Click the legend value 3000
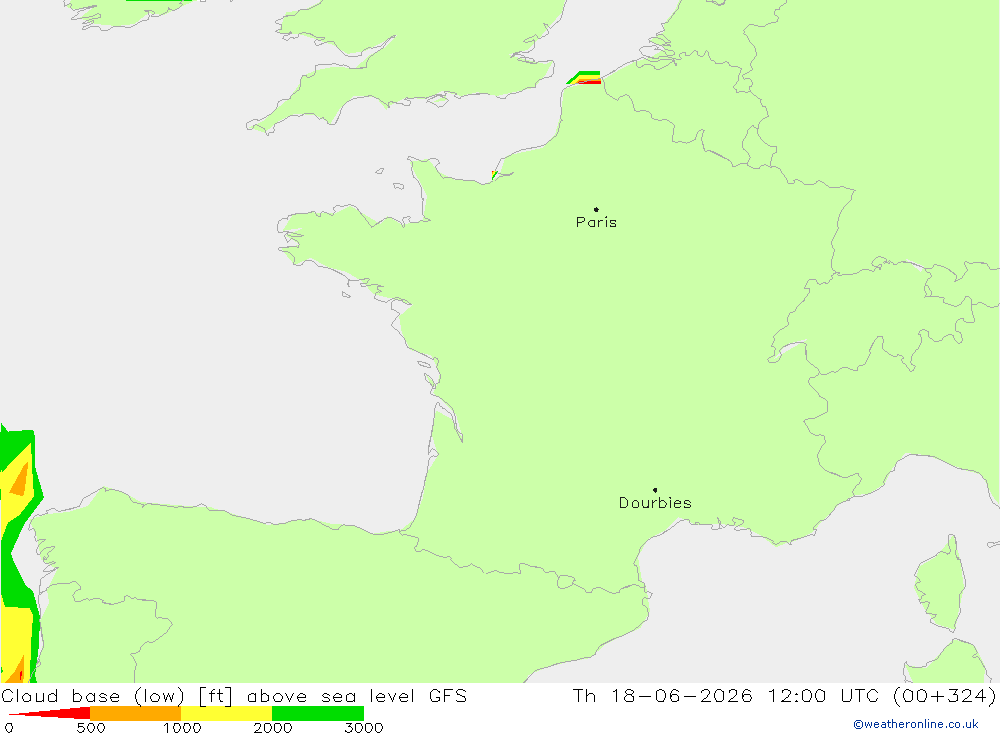 tap(364, 727)
